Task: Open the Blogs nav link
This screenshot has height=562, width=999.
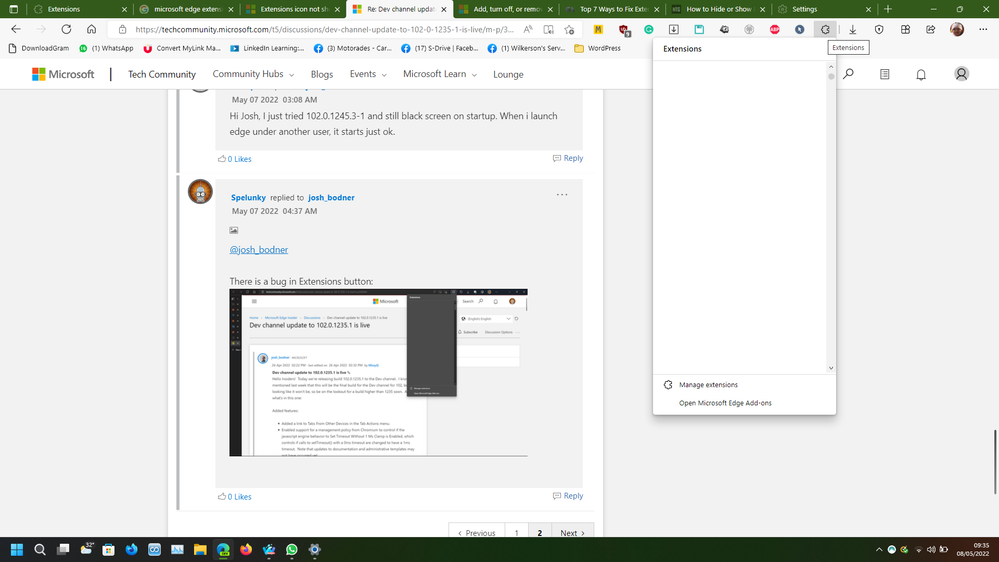Action: click(322, 74)
